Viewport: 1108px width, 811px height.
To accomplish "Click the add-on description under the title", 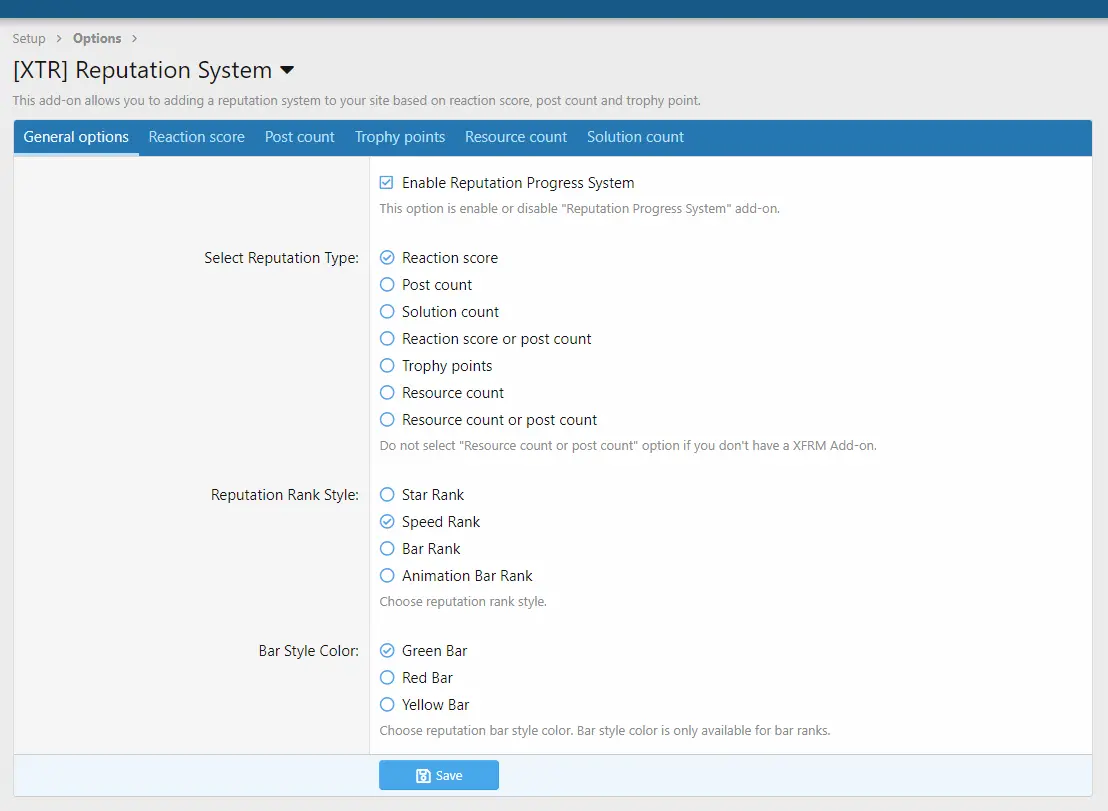I will click(356, 100).
